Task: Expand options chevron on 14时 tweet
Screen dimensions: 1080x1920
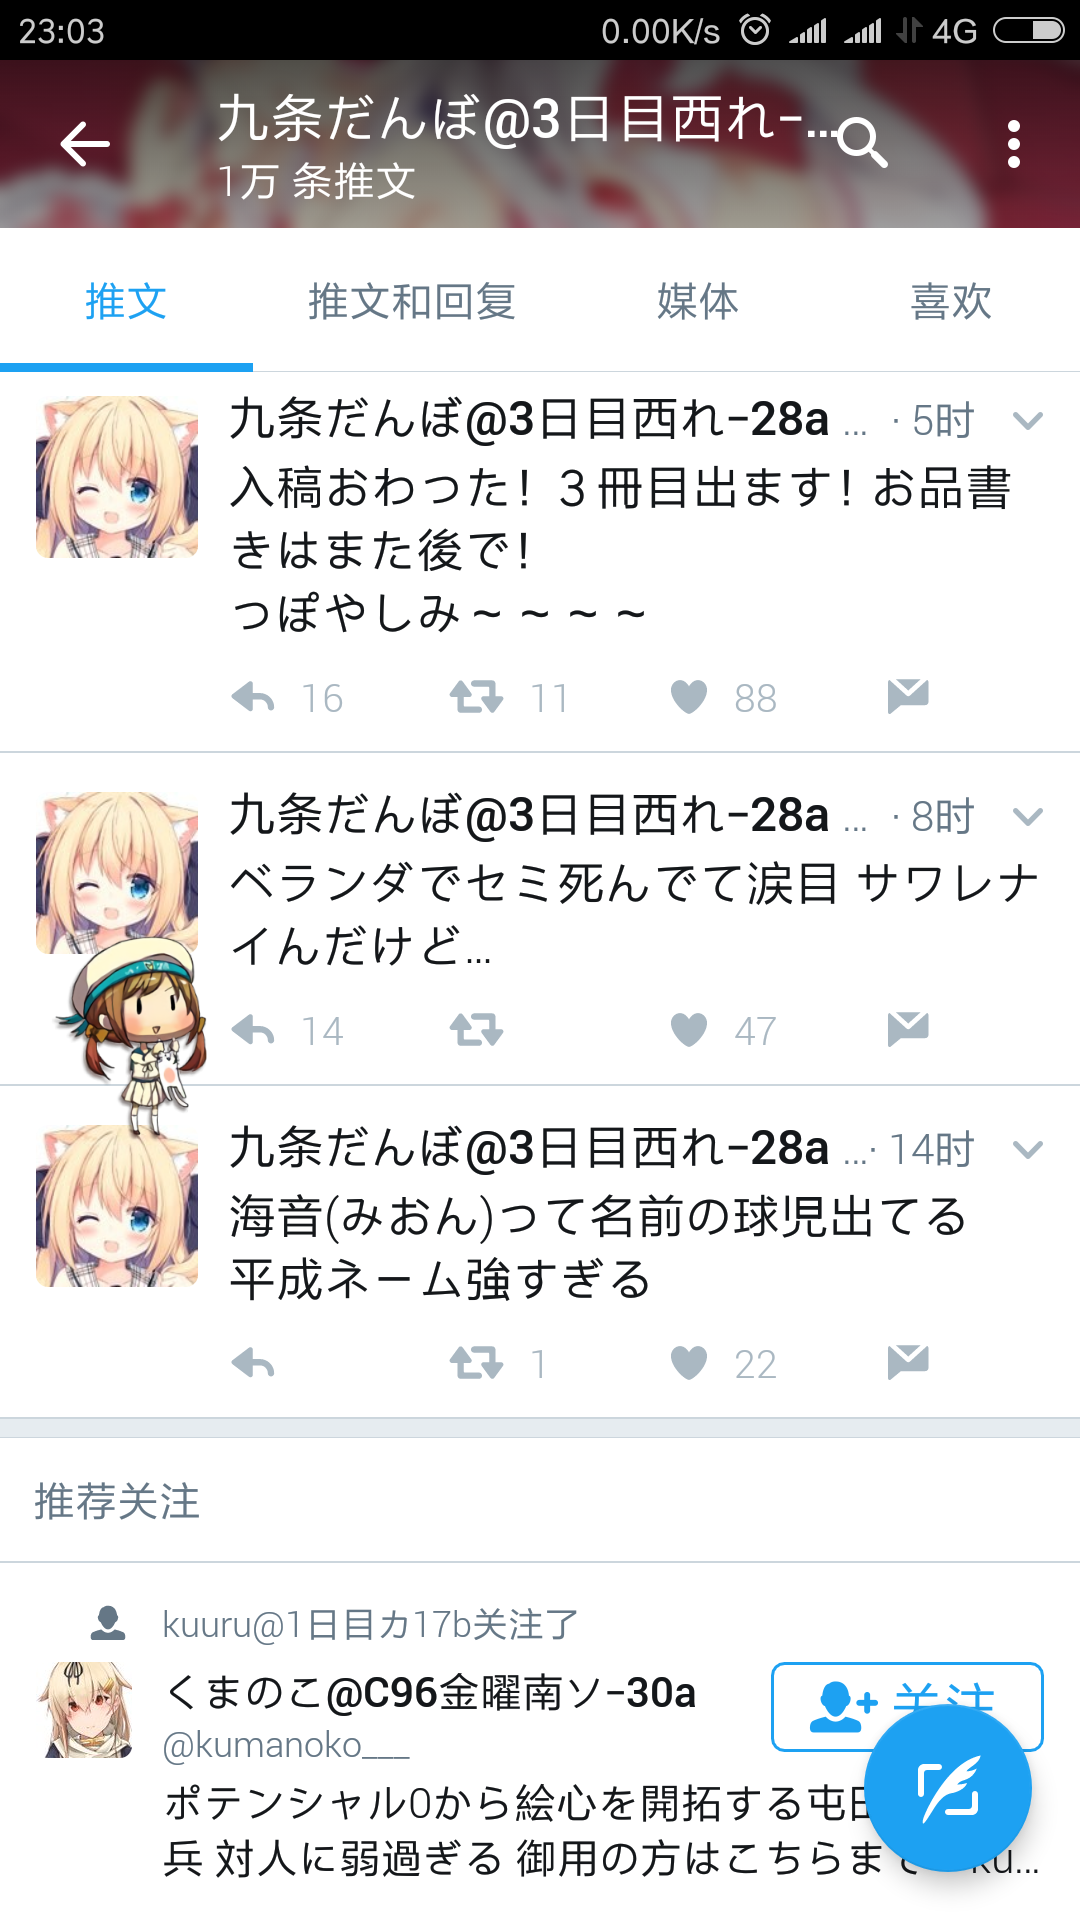Action: (1028, 1150)
